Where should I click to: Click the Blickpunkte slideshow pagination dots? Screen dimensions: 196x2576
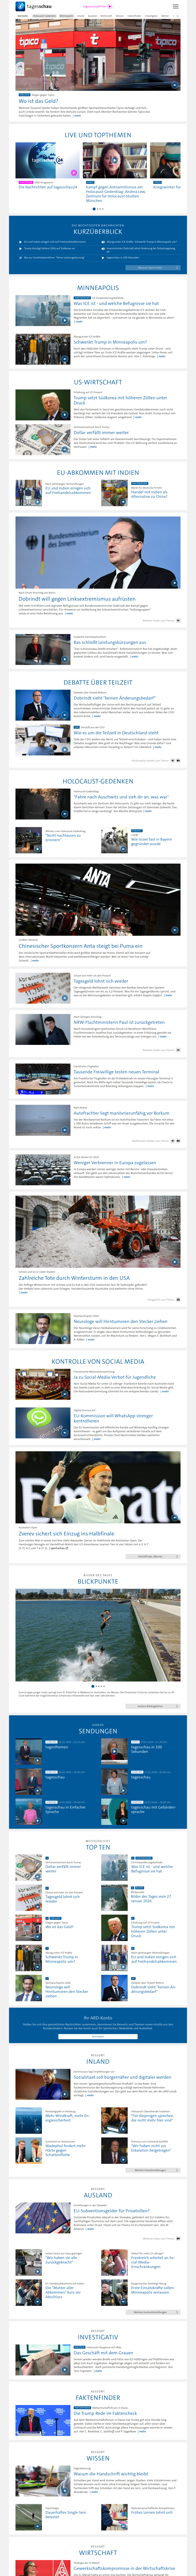coord(98,1686)
